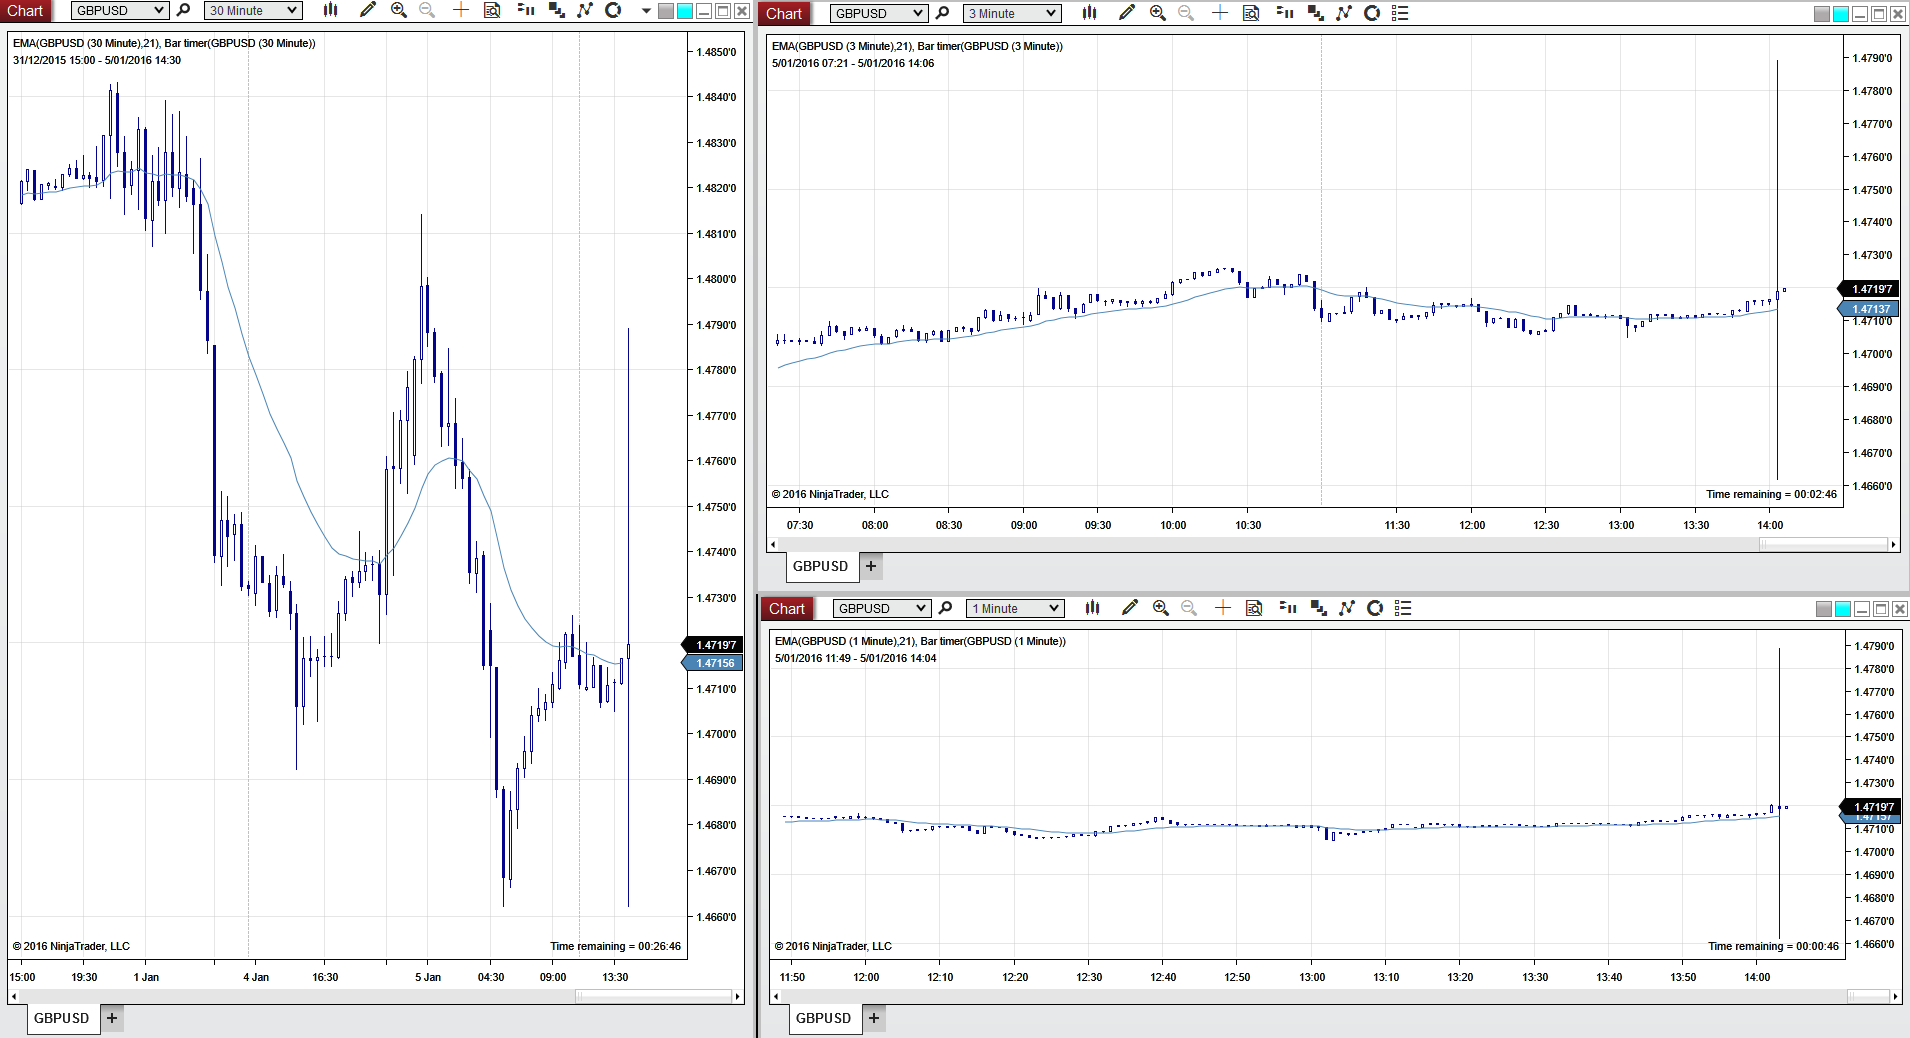Click cyan link button in 1 Minute window
1910x1038 pixels.
[x=1843, y=609]
